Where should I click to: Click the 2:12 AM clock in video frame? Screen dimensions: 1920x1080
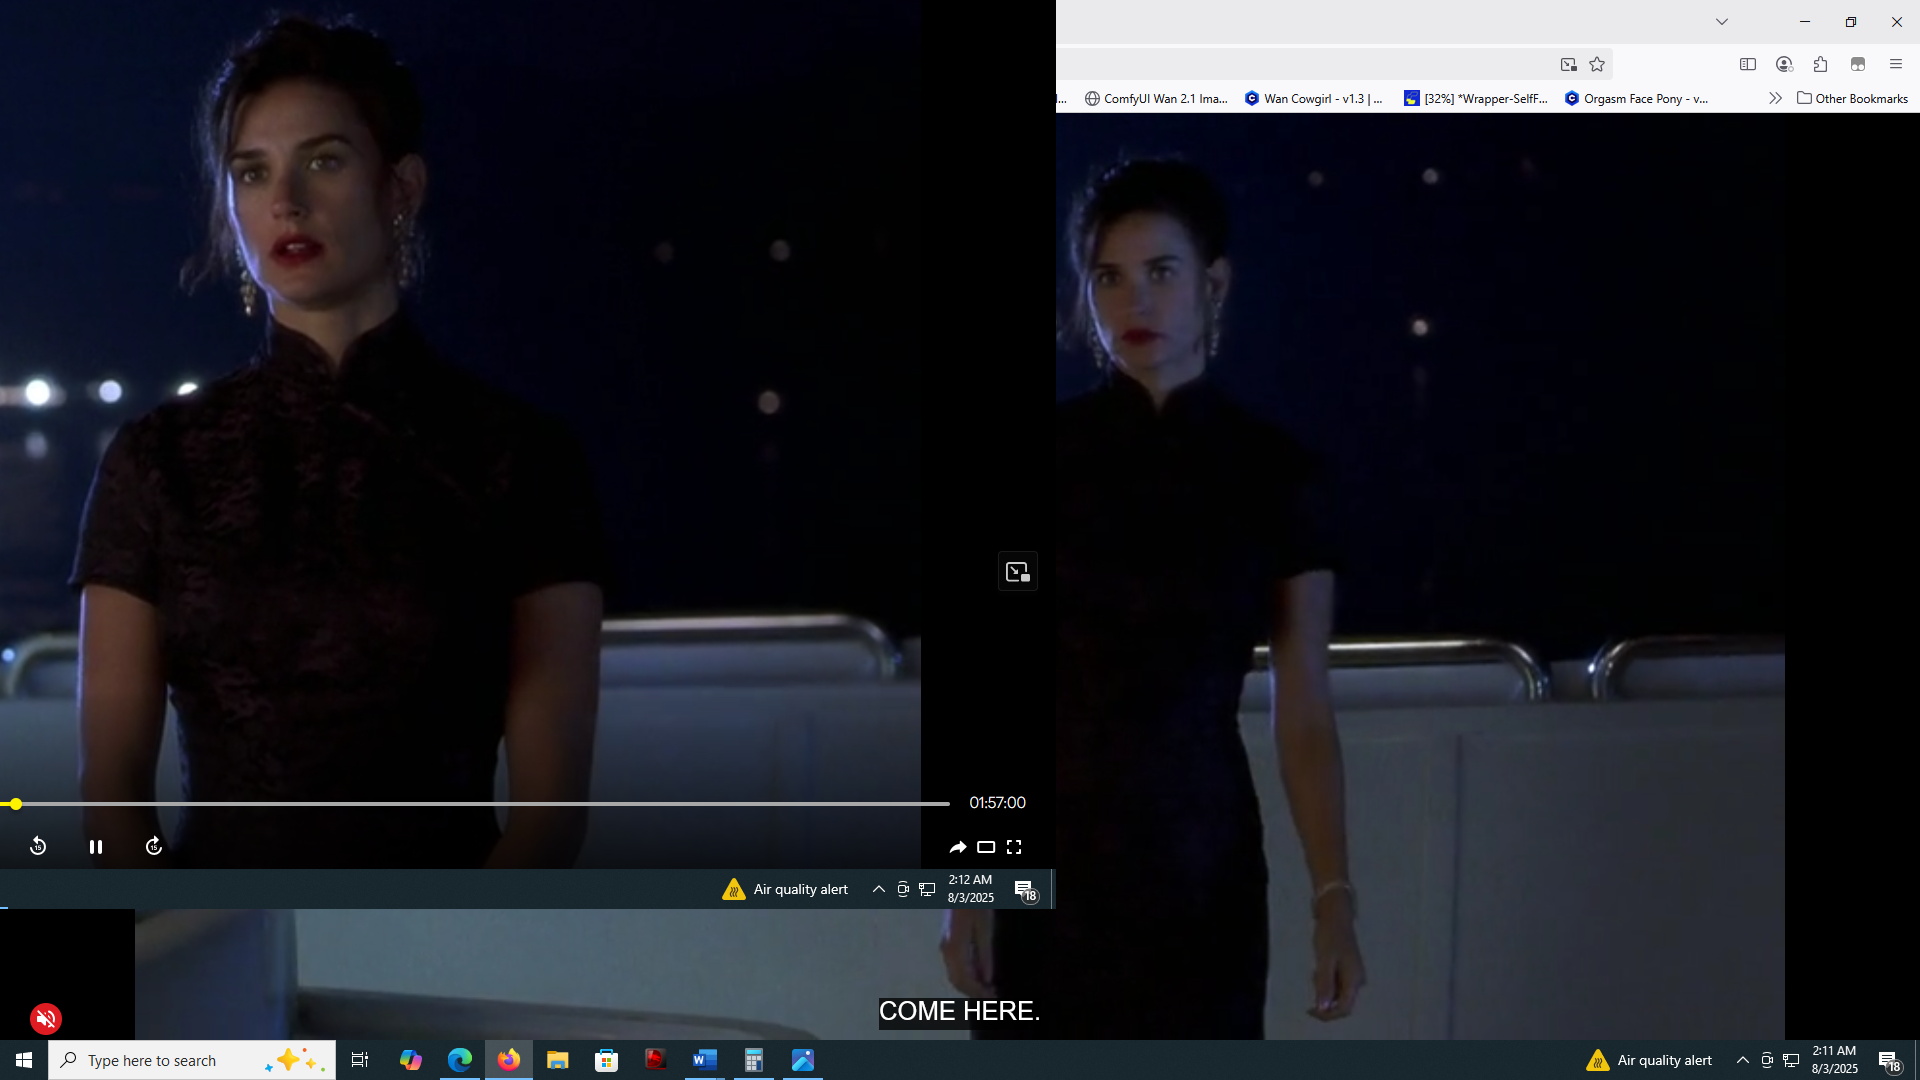point(971,889)
